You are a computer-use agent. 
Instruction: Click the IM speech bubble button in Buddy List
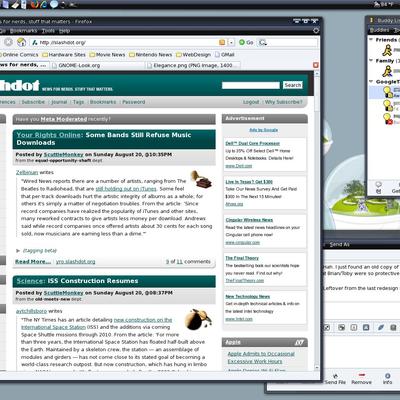pos(378,187)
